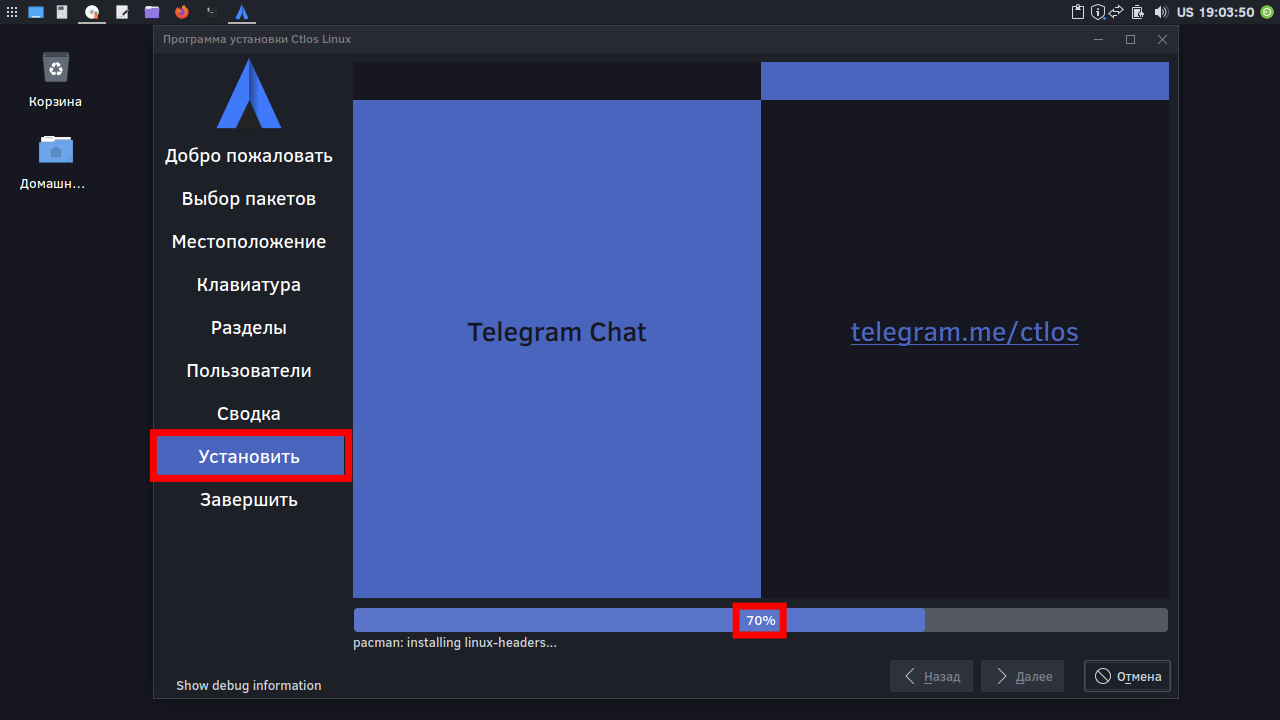Open the telegram.me/ctlos link
The image size is (1280, 720).
(965, 332)
